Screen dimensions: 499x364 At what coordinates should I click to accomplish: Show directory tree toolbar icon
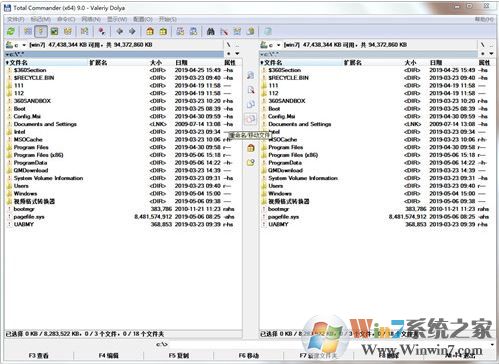tap(68, 31)
